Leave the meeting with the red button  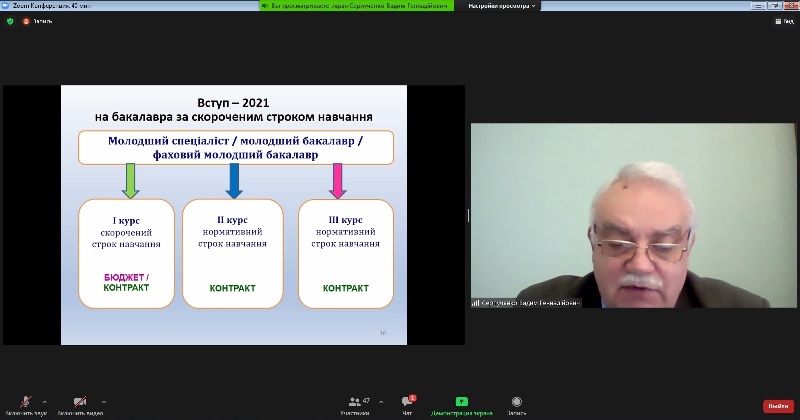(779, 406)
